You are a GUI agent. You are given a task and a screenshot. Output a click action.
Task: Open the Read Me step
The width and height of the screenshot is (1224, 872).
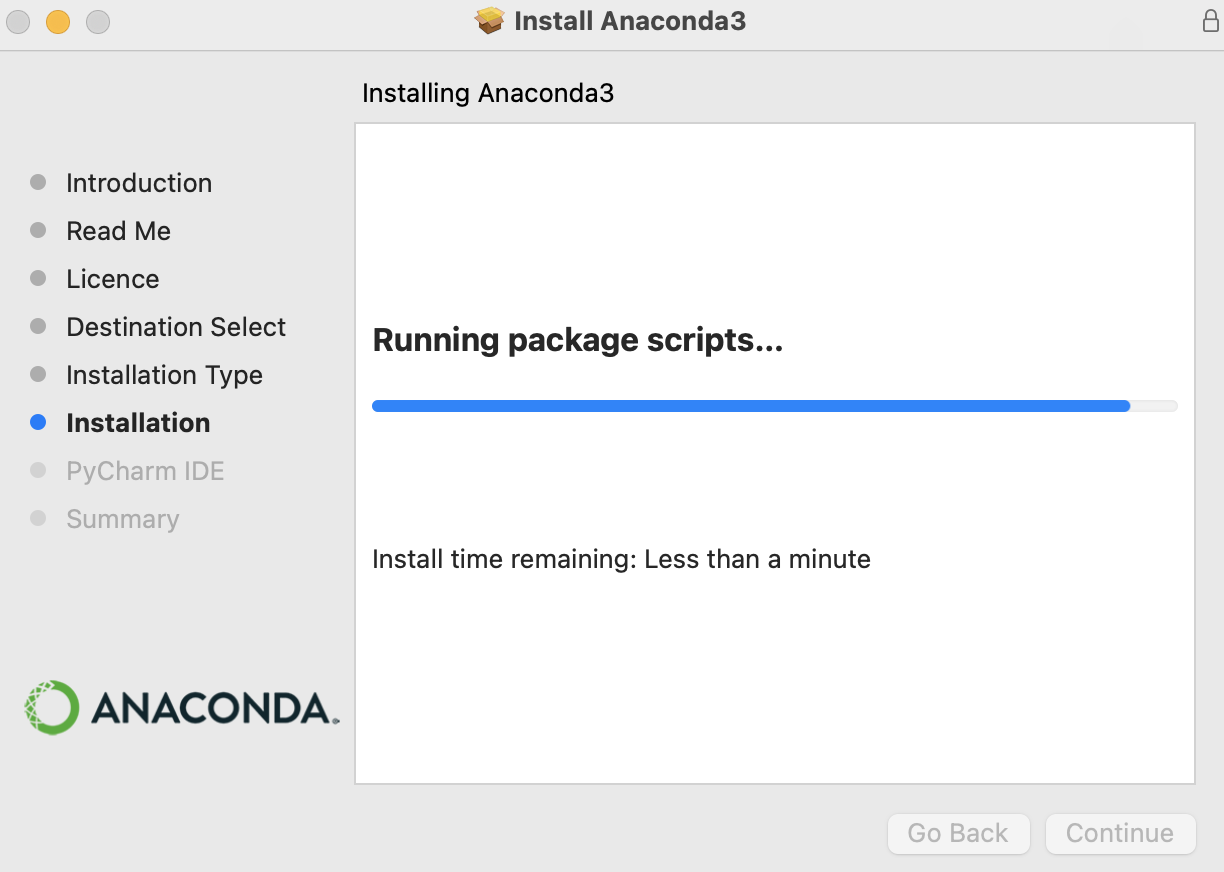pyautogui.click(x=118, y=231)
